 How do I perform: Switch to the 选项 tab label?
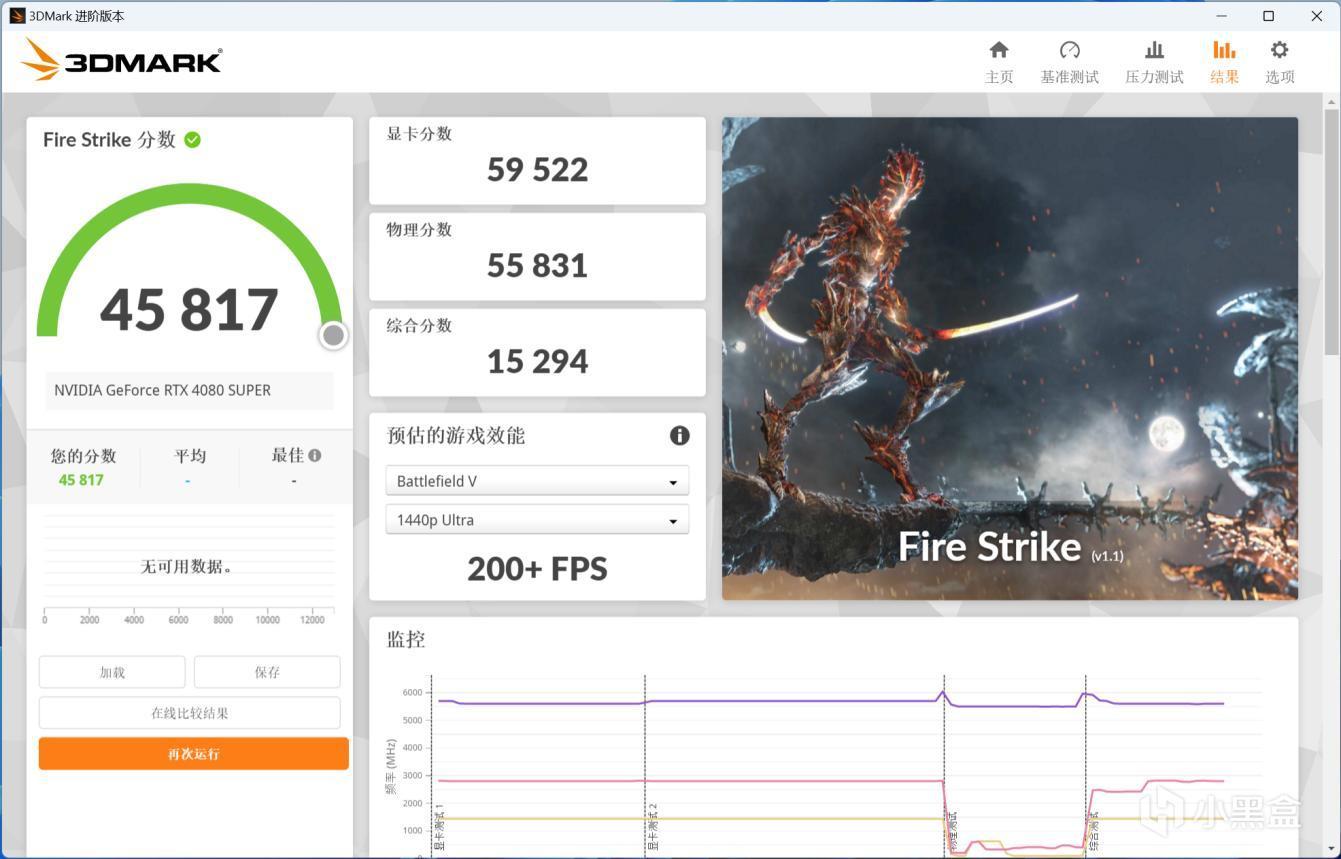[1280, 77]
